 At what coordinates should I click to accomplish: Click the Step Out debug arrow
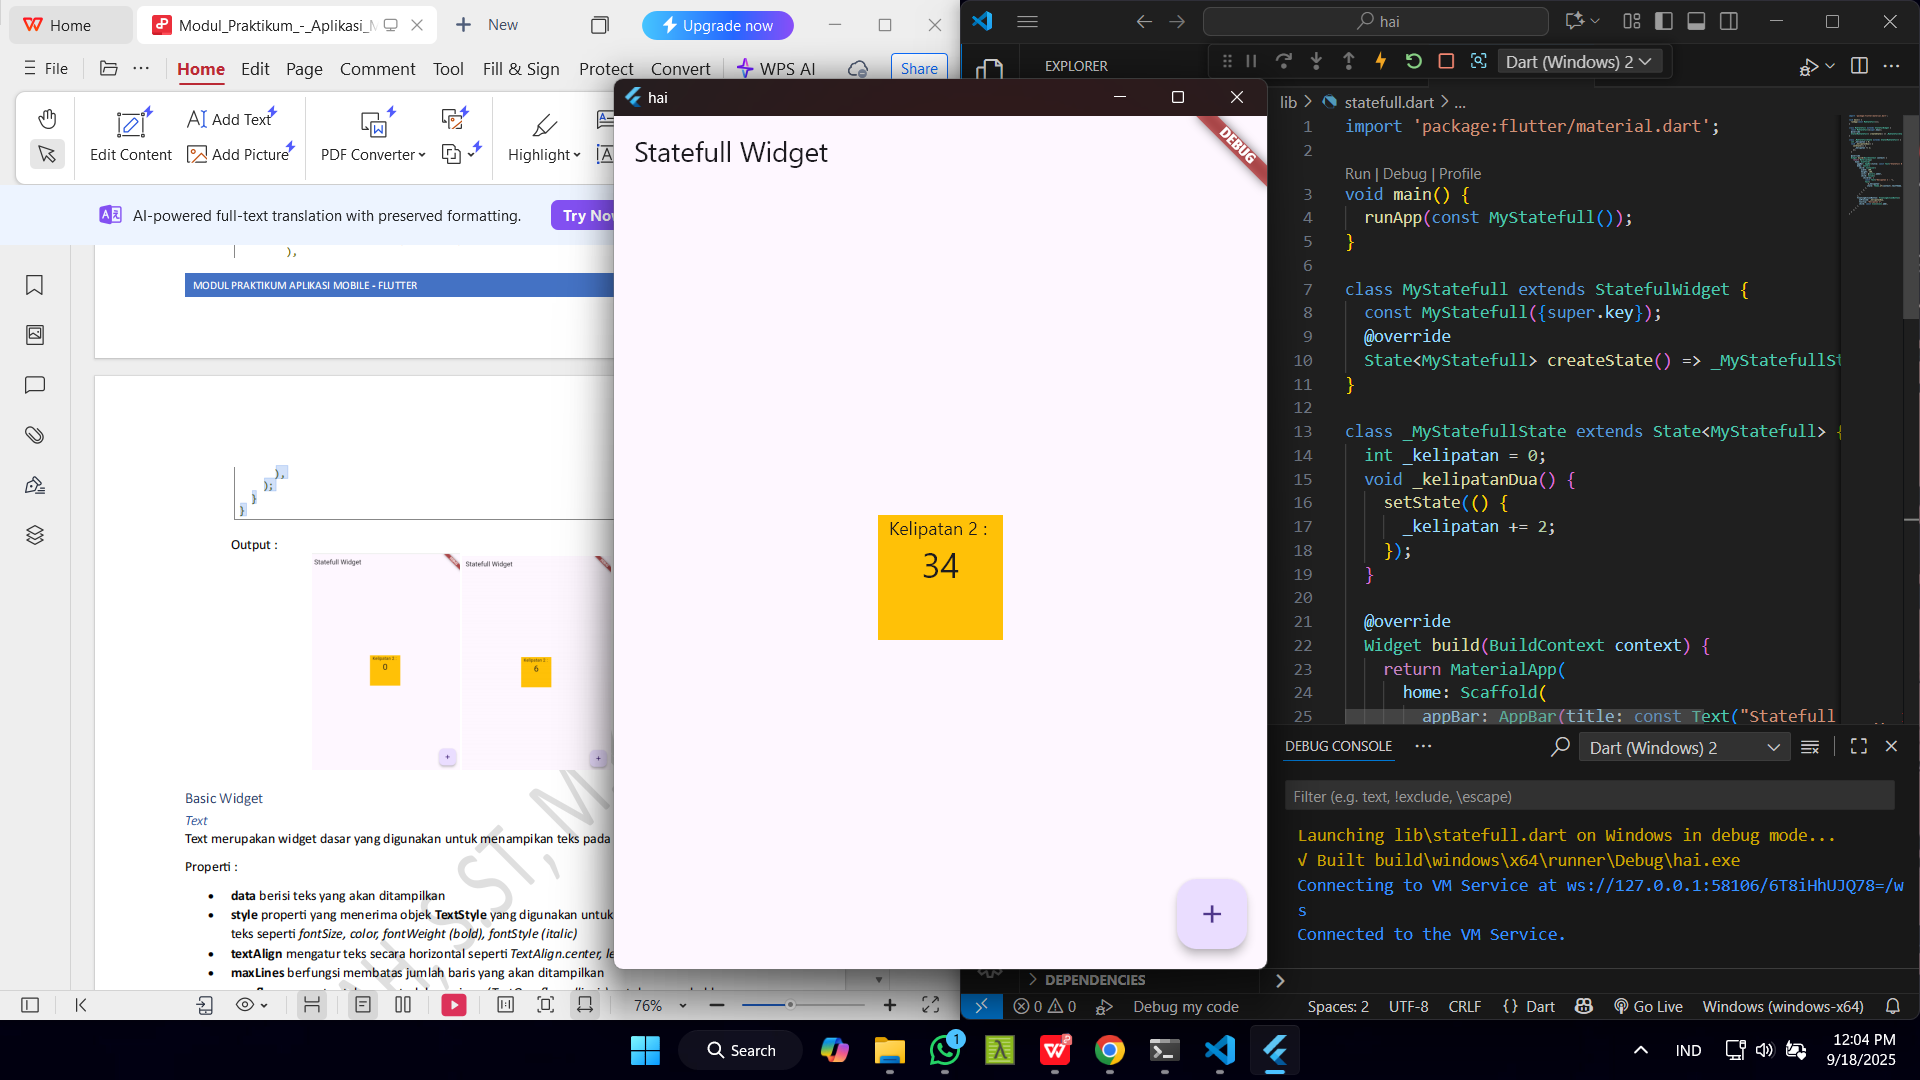[x=1348, y=62]
